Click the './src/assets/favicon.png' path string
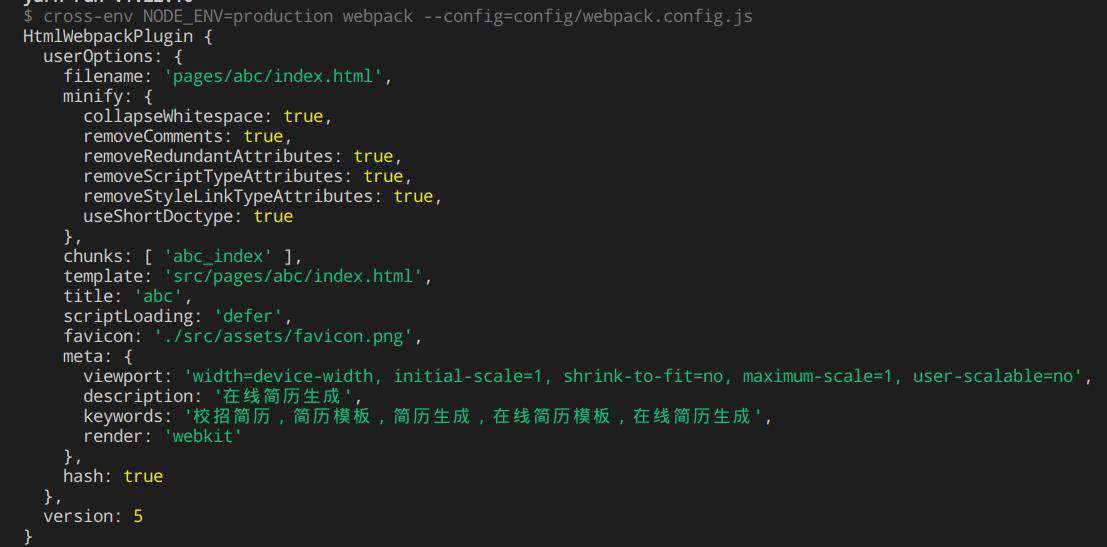This screenshot has height=547, width=1107. click(x=283, y=337)
